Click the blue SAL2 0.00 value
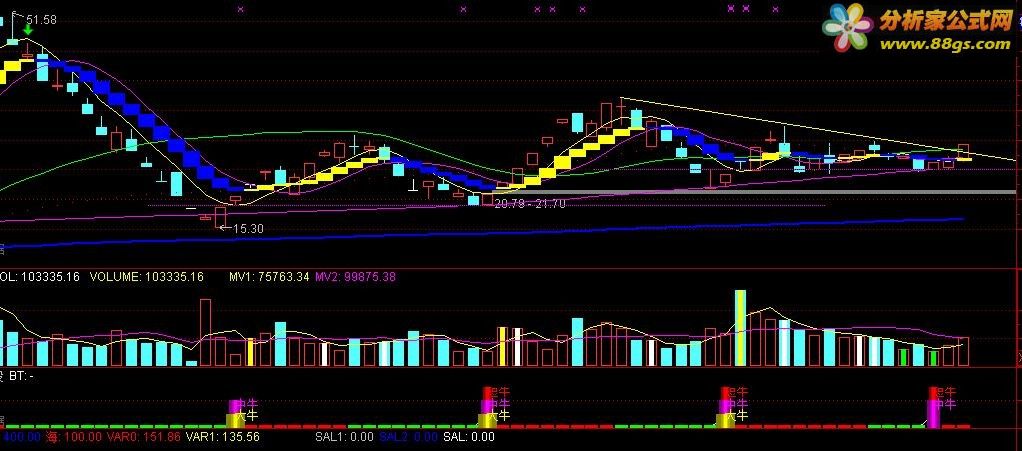 coord(408,437)
